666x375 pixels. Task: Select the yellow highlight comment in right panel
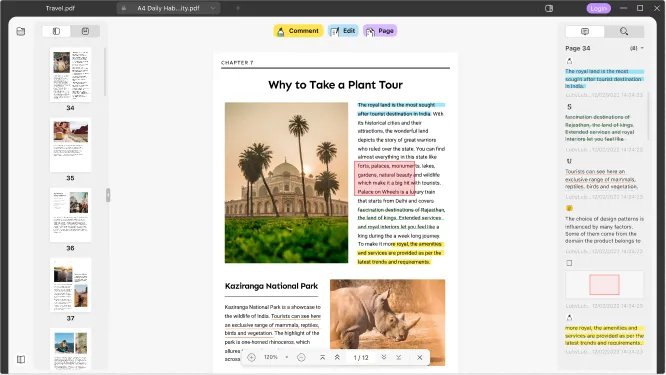click(604, 336)
